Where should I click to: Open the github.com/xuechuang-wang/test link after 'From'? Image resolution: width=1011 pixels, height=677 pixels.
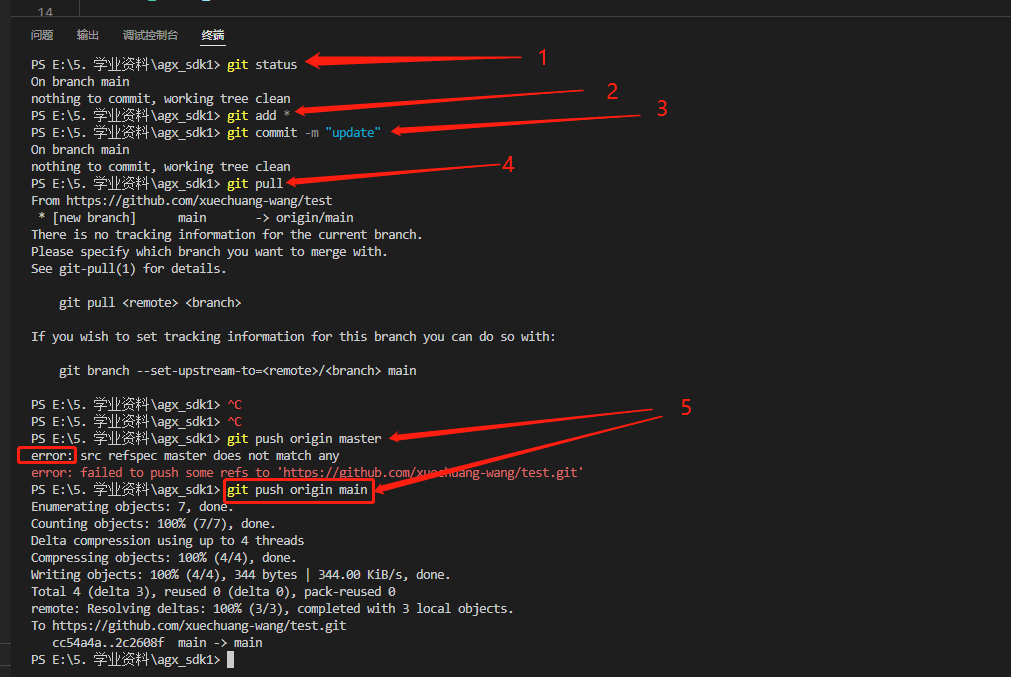coord(199,201)
